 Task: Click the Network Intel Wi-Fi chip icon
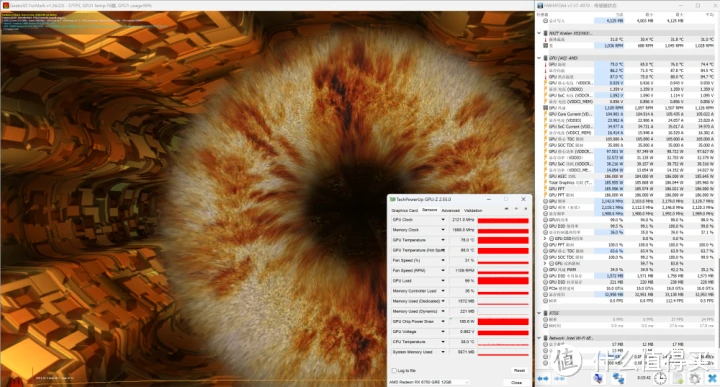pos(546,338)
